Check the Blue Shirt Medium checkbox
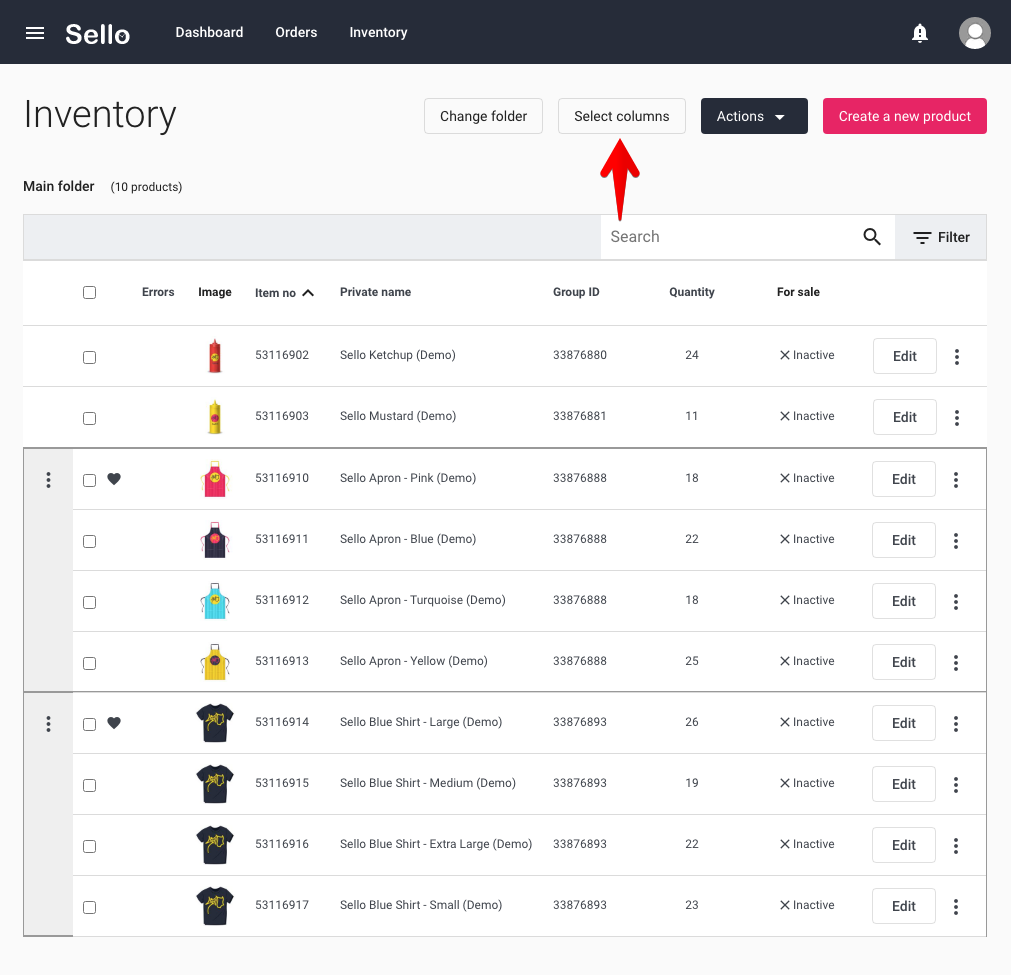This screenshot has width=1011, height=975. click(90, 785)
